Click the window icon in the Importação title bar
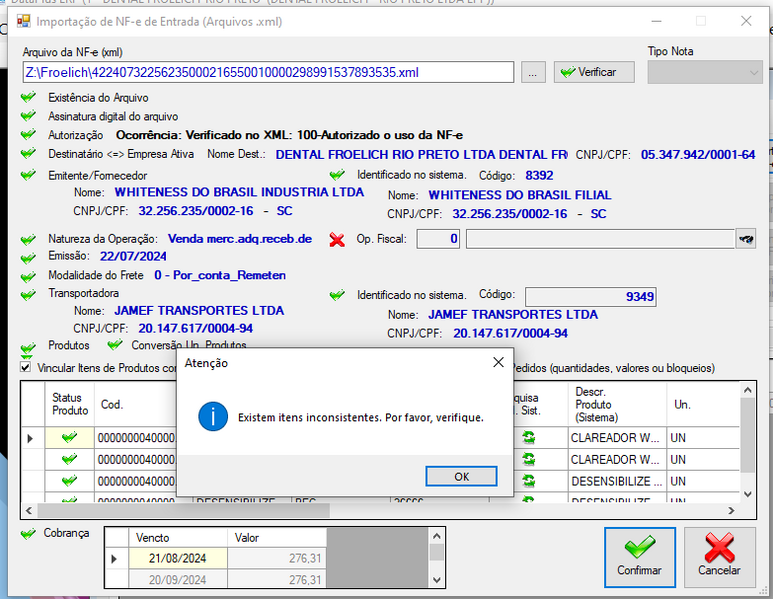The width and height of the screenshot is (773, 599). click(x=24, y=21)
